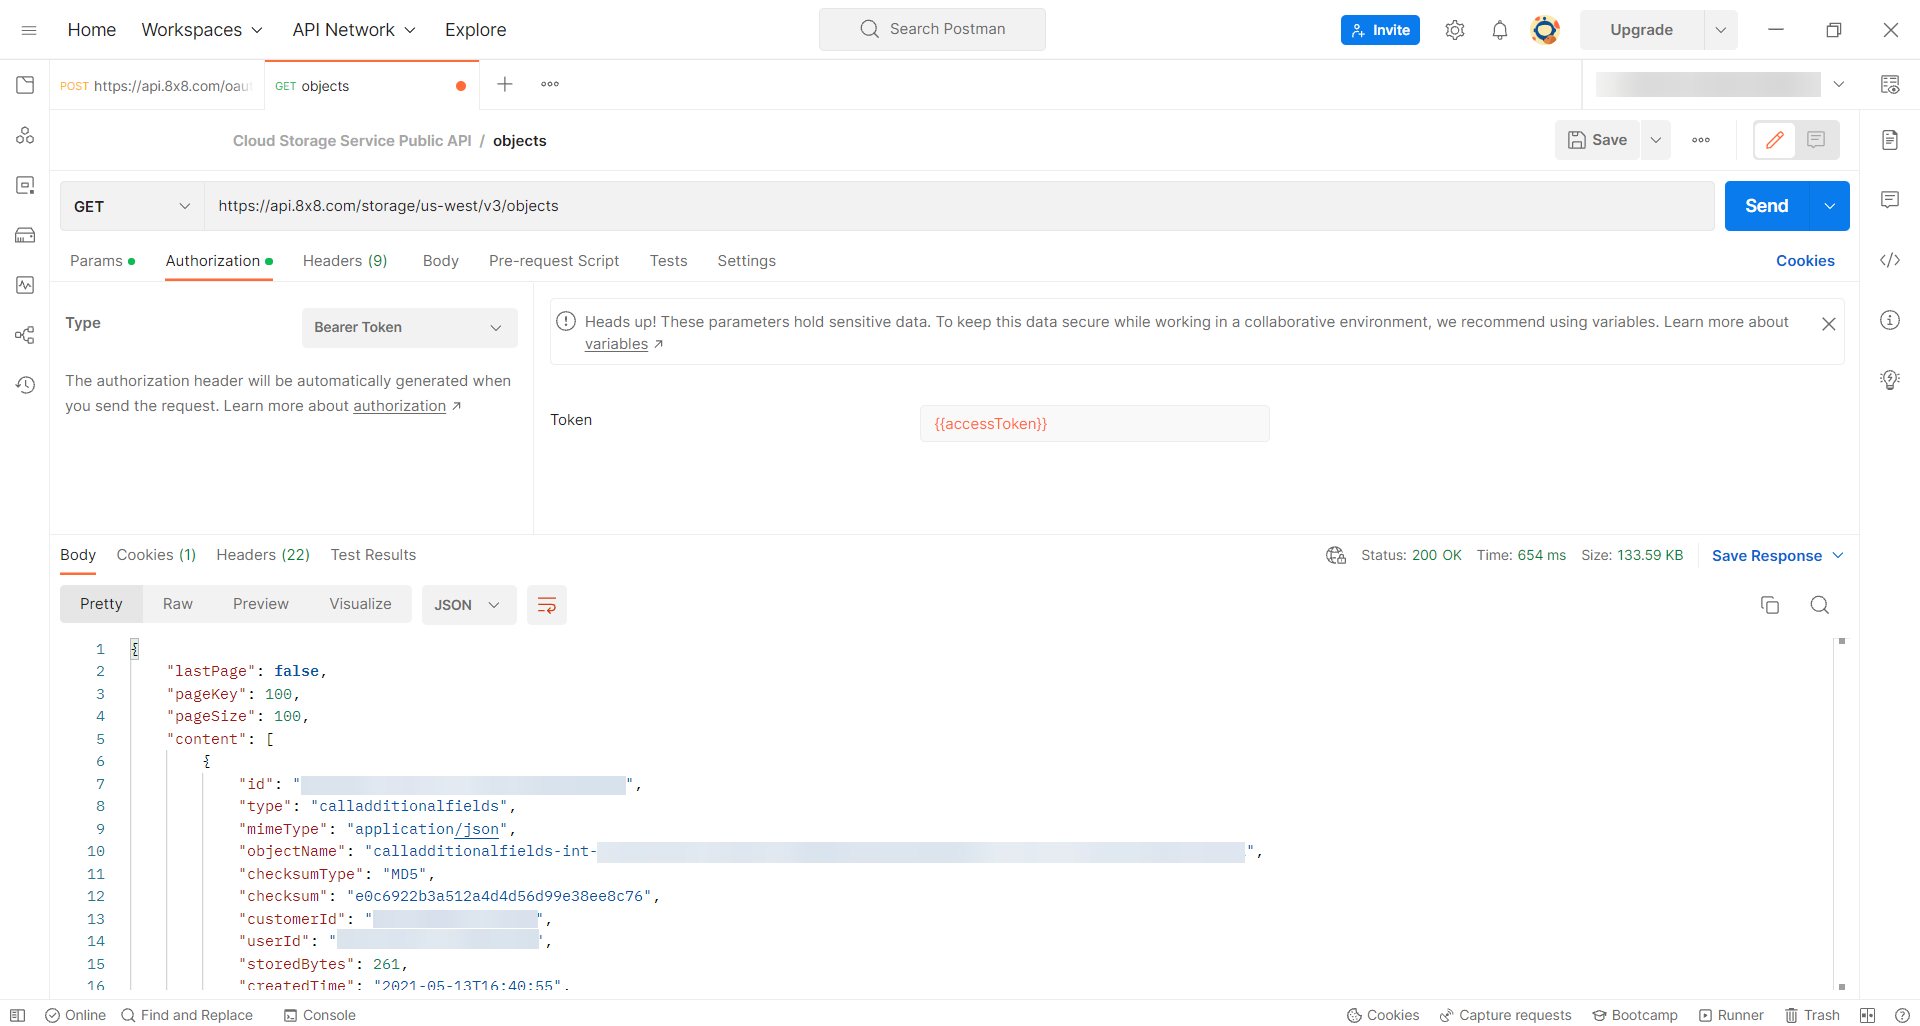
Task: Open response Cookies (1) tab
Action: coord(156,555)
